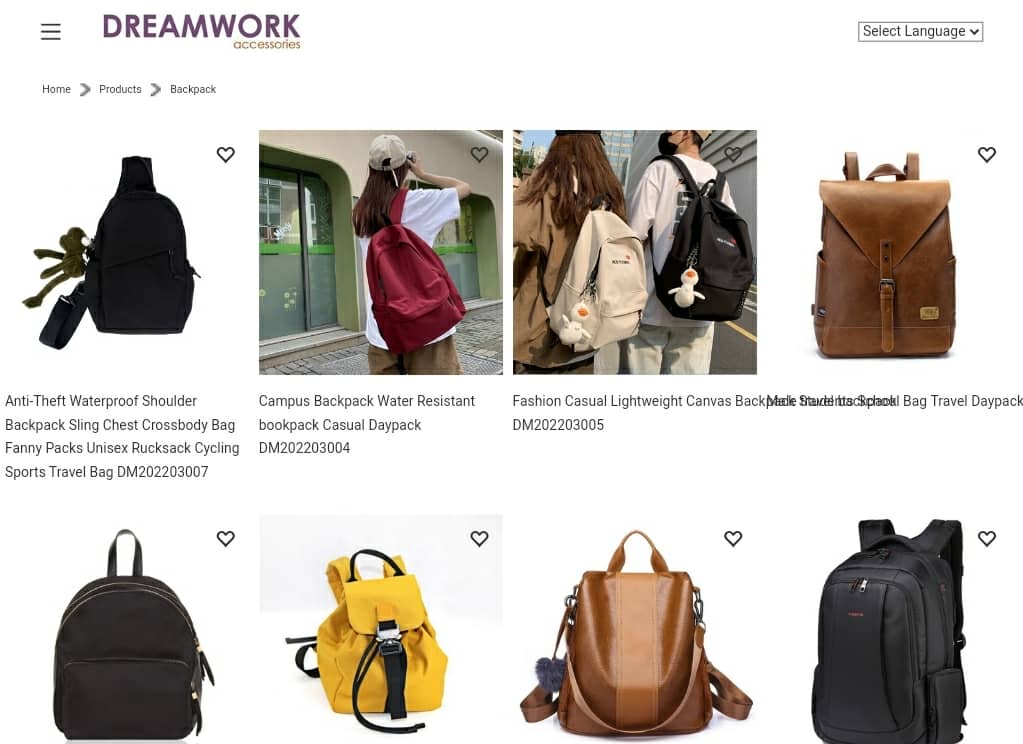Toggle wishlist heart on red campus backpack
1023x744 pixels.
(480, 155)
